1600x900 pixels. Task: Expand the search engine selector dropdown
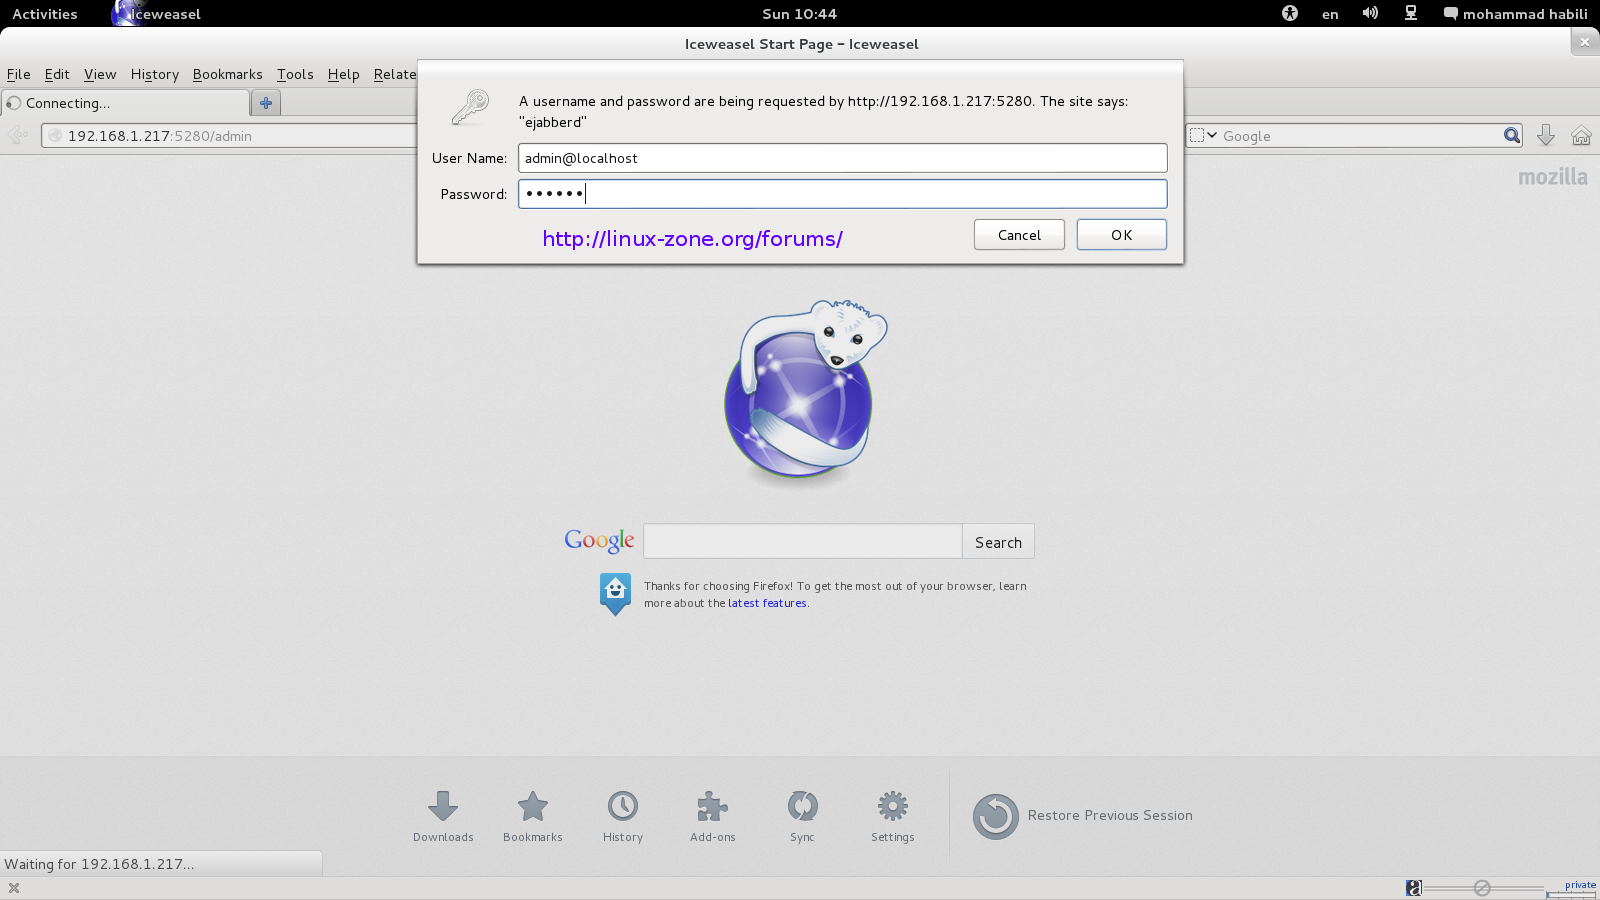click(1203, 136)
